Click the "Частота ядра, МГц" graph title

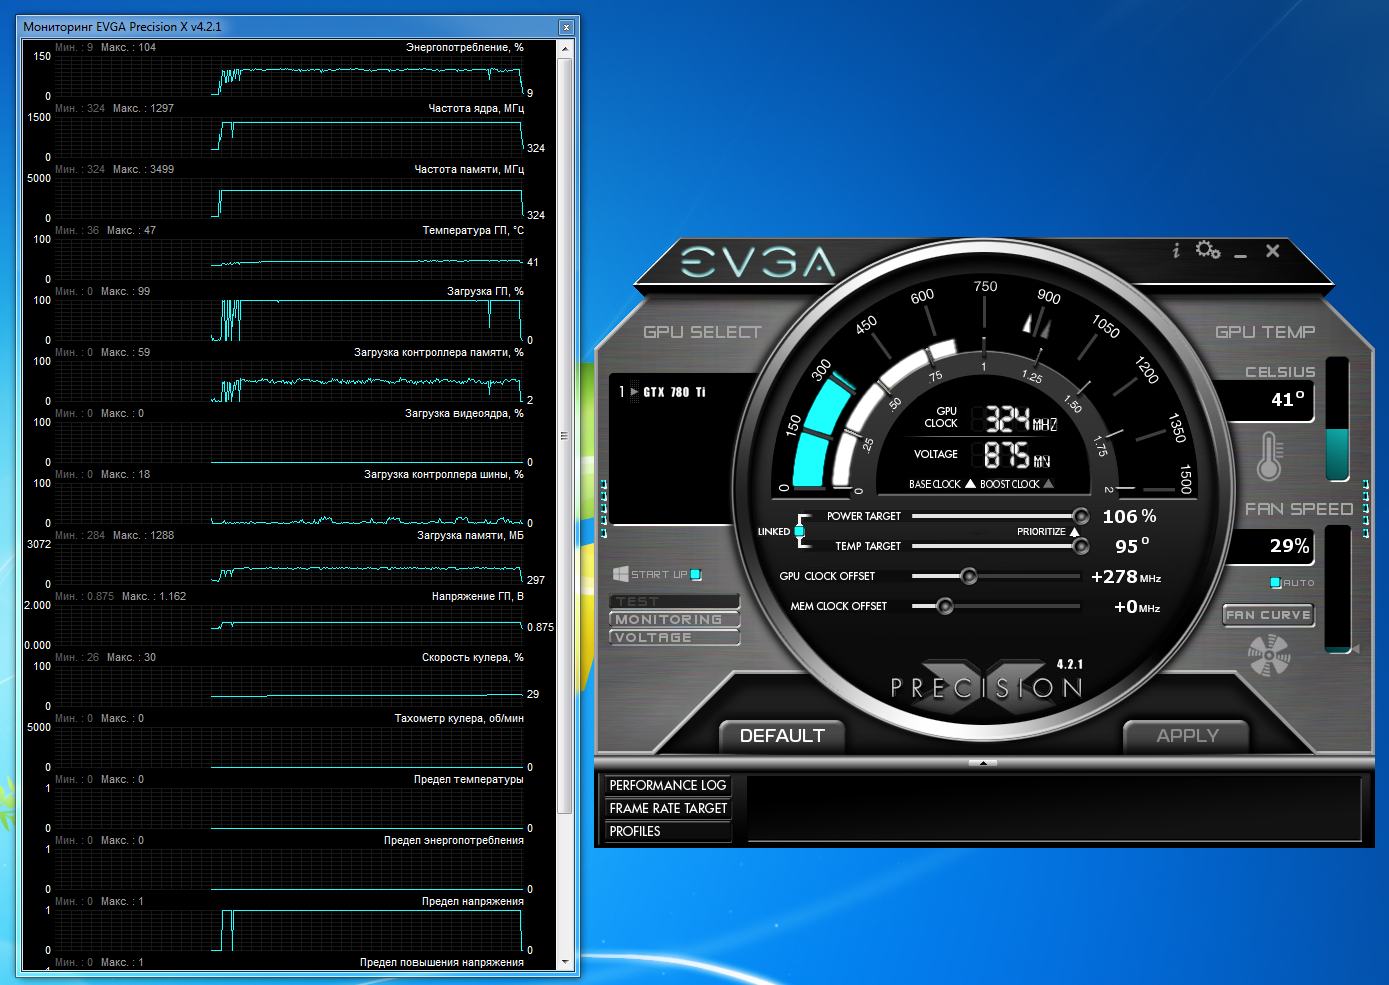click(476, 109)
